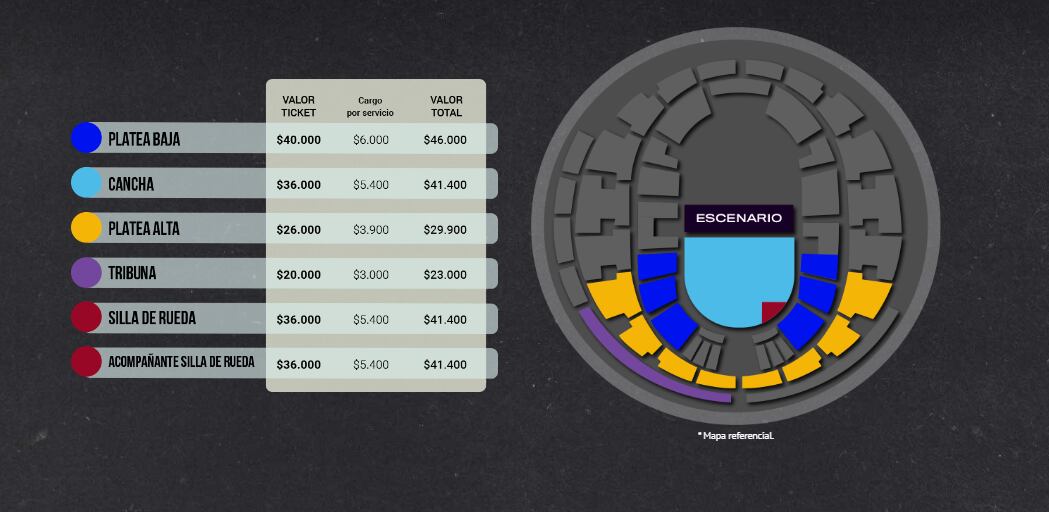Select the Platea Alta label
The width and height of the screenshot is (1049, 512).
144,229
